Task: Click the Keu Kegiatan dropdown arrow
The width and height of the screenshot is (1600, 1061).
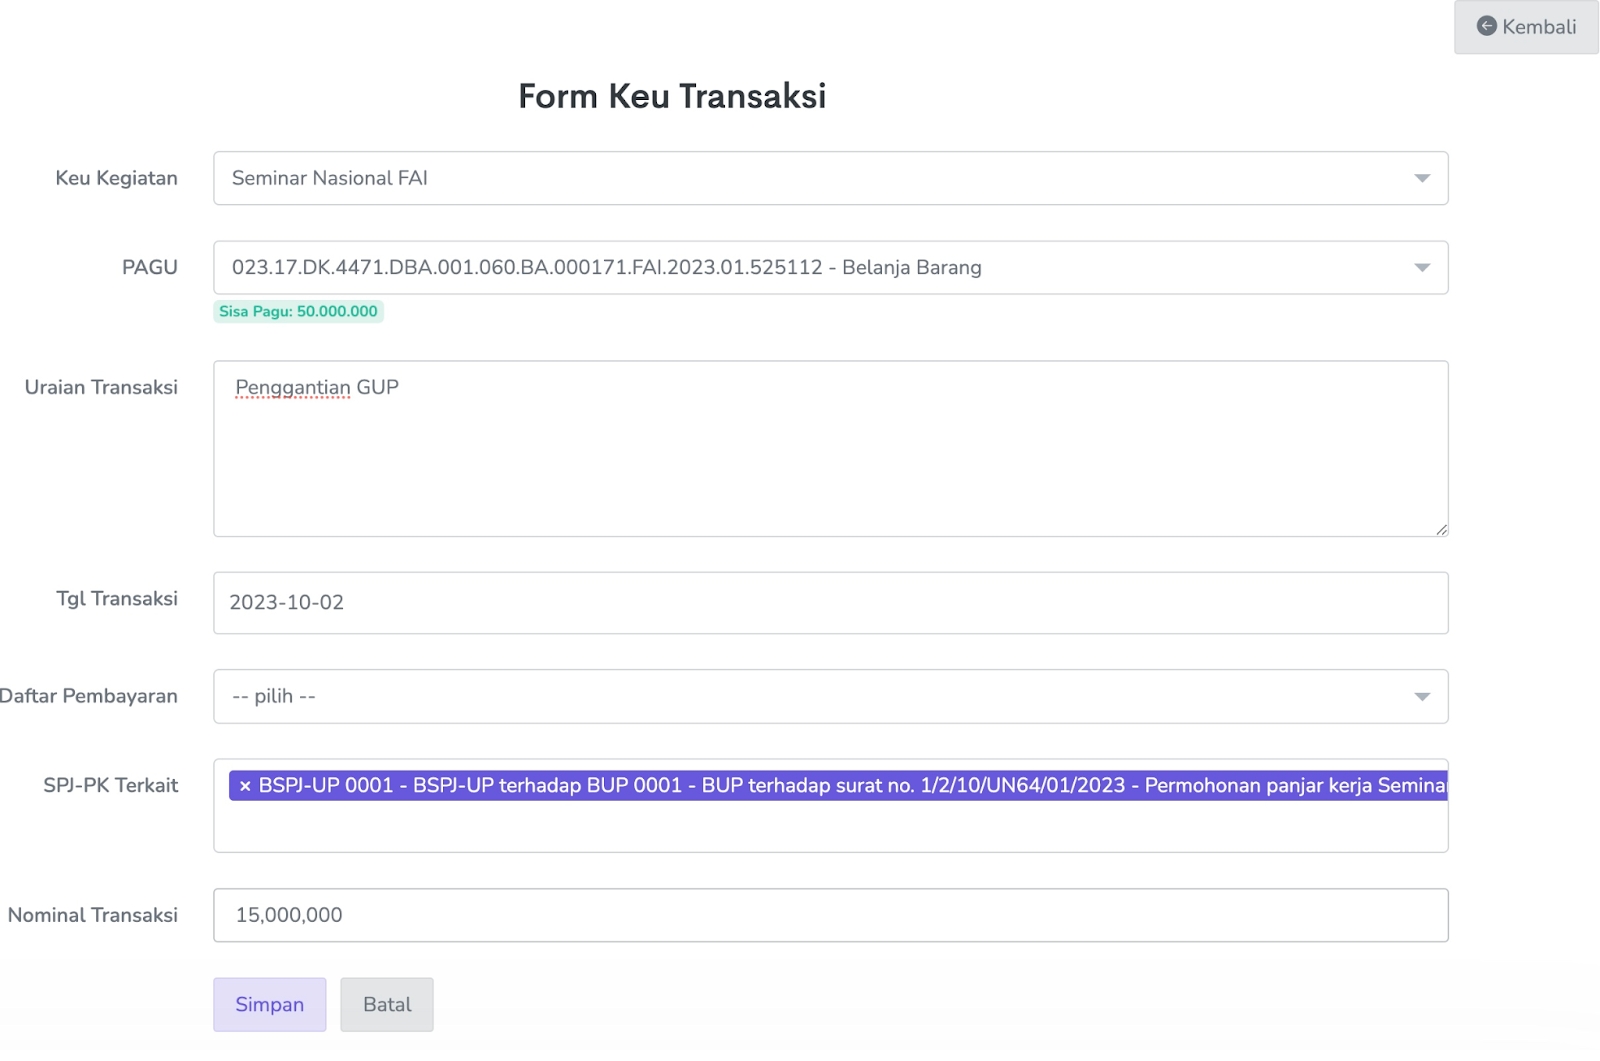Action: pyautogui.click(x=1421, y=178)
